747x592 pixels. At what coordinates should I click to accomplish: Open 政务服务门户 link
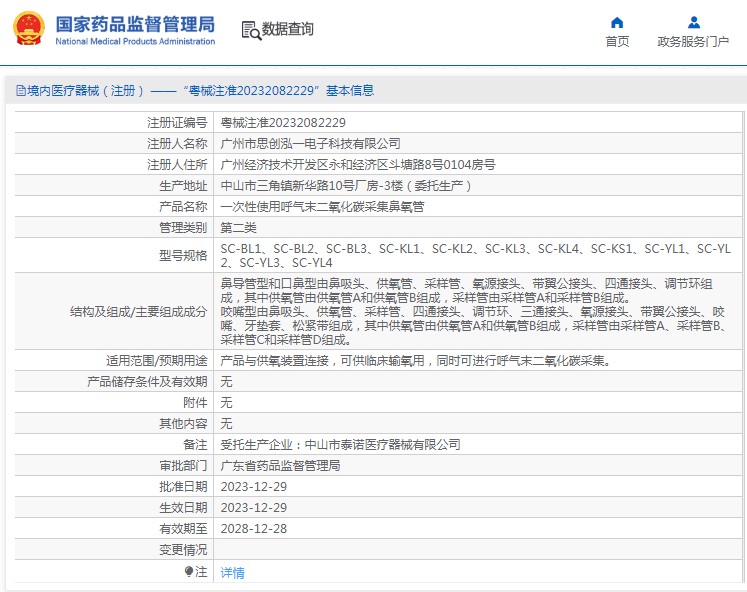(693, 42)
